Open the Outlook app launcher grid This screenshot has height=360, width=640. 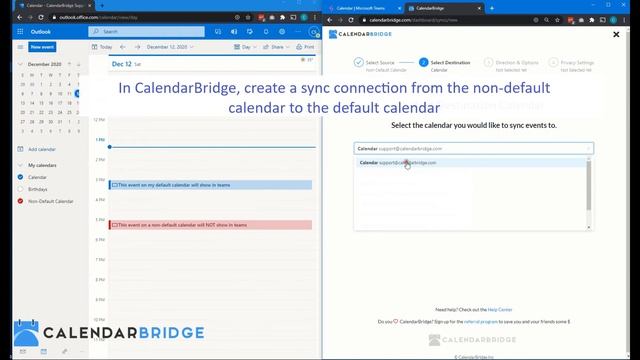(20, 31)
